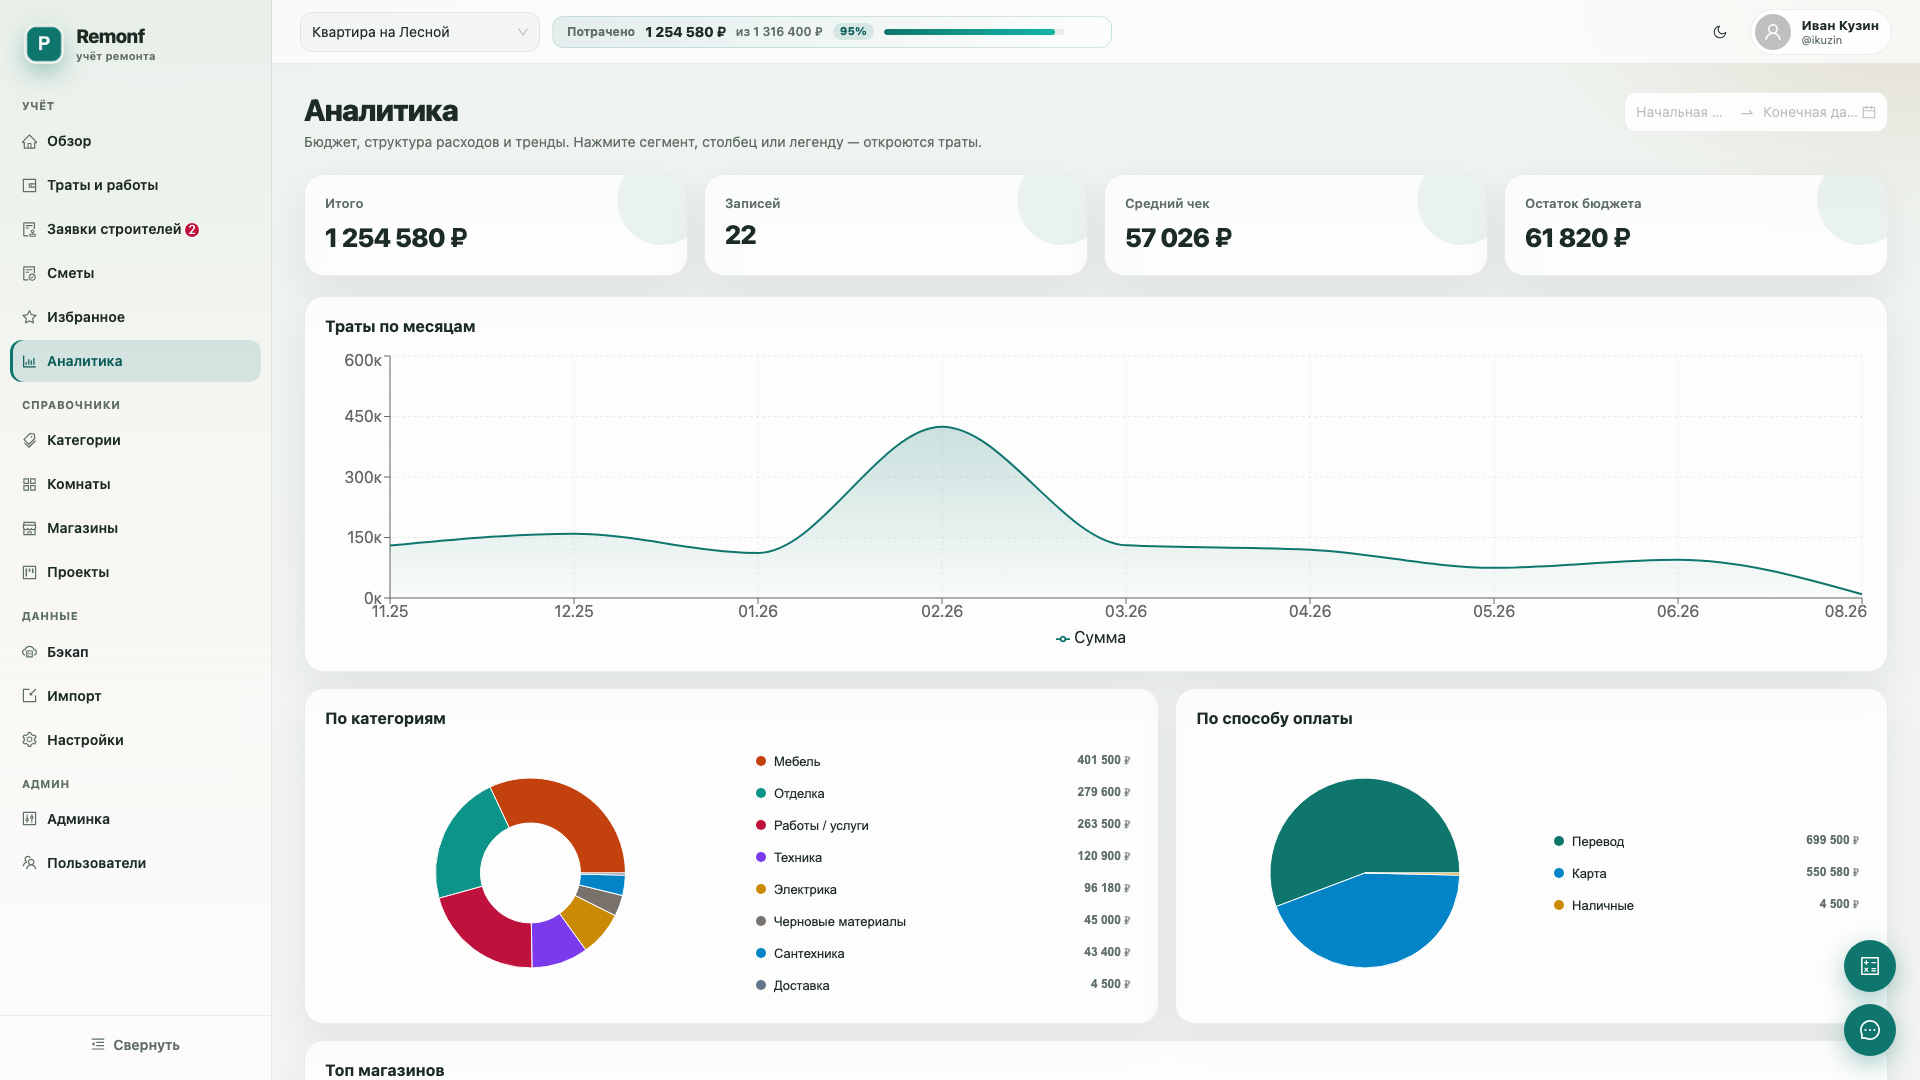
Task: Select the Наличные payment legend entry
Action: pos(1706,905)
